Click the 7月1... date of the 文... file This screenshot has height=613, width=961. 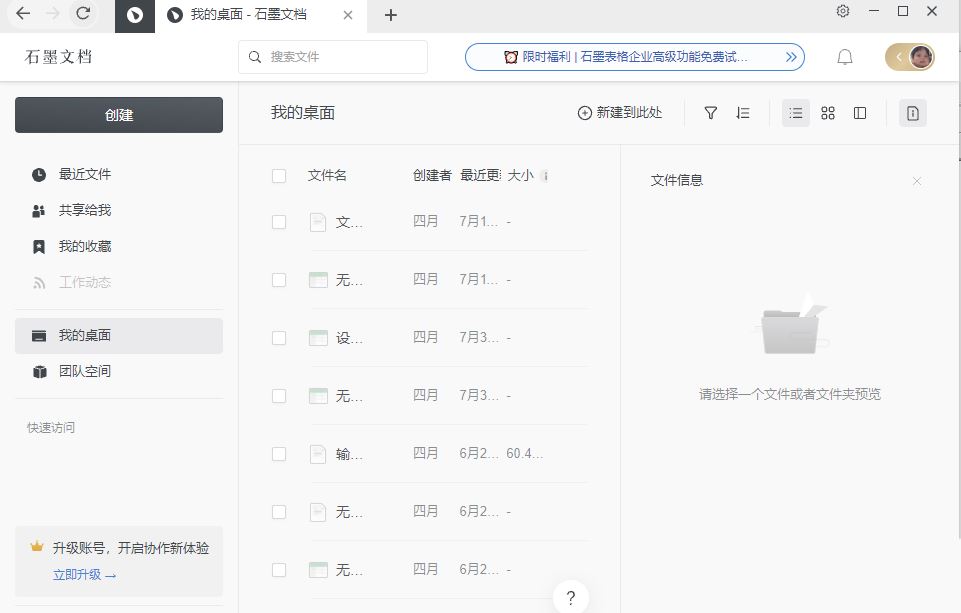point(479,221)
